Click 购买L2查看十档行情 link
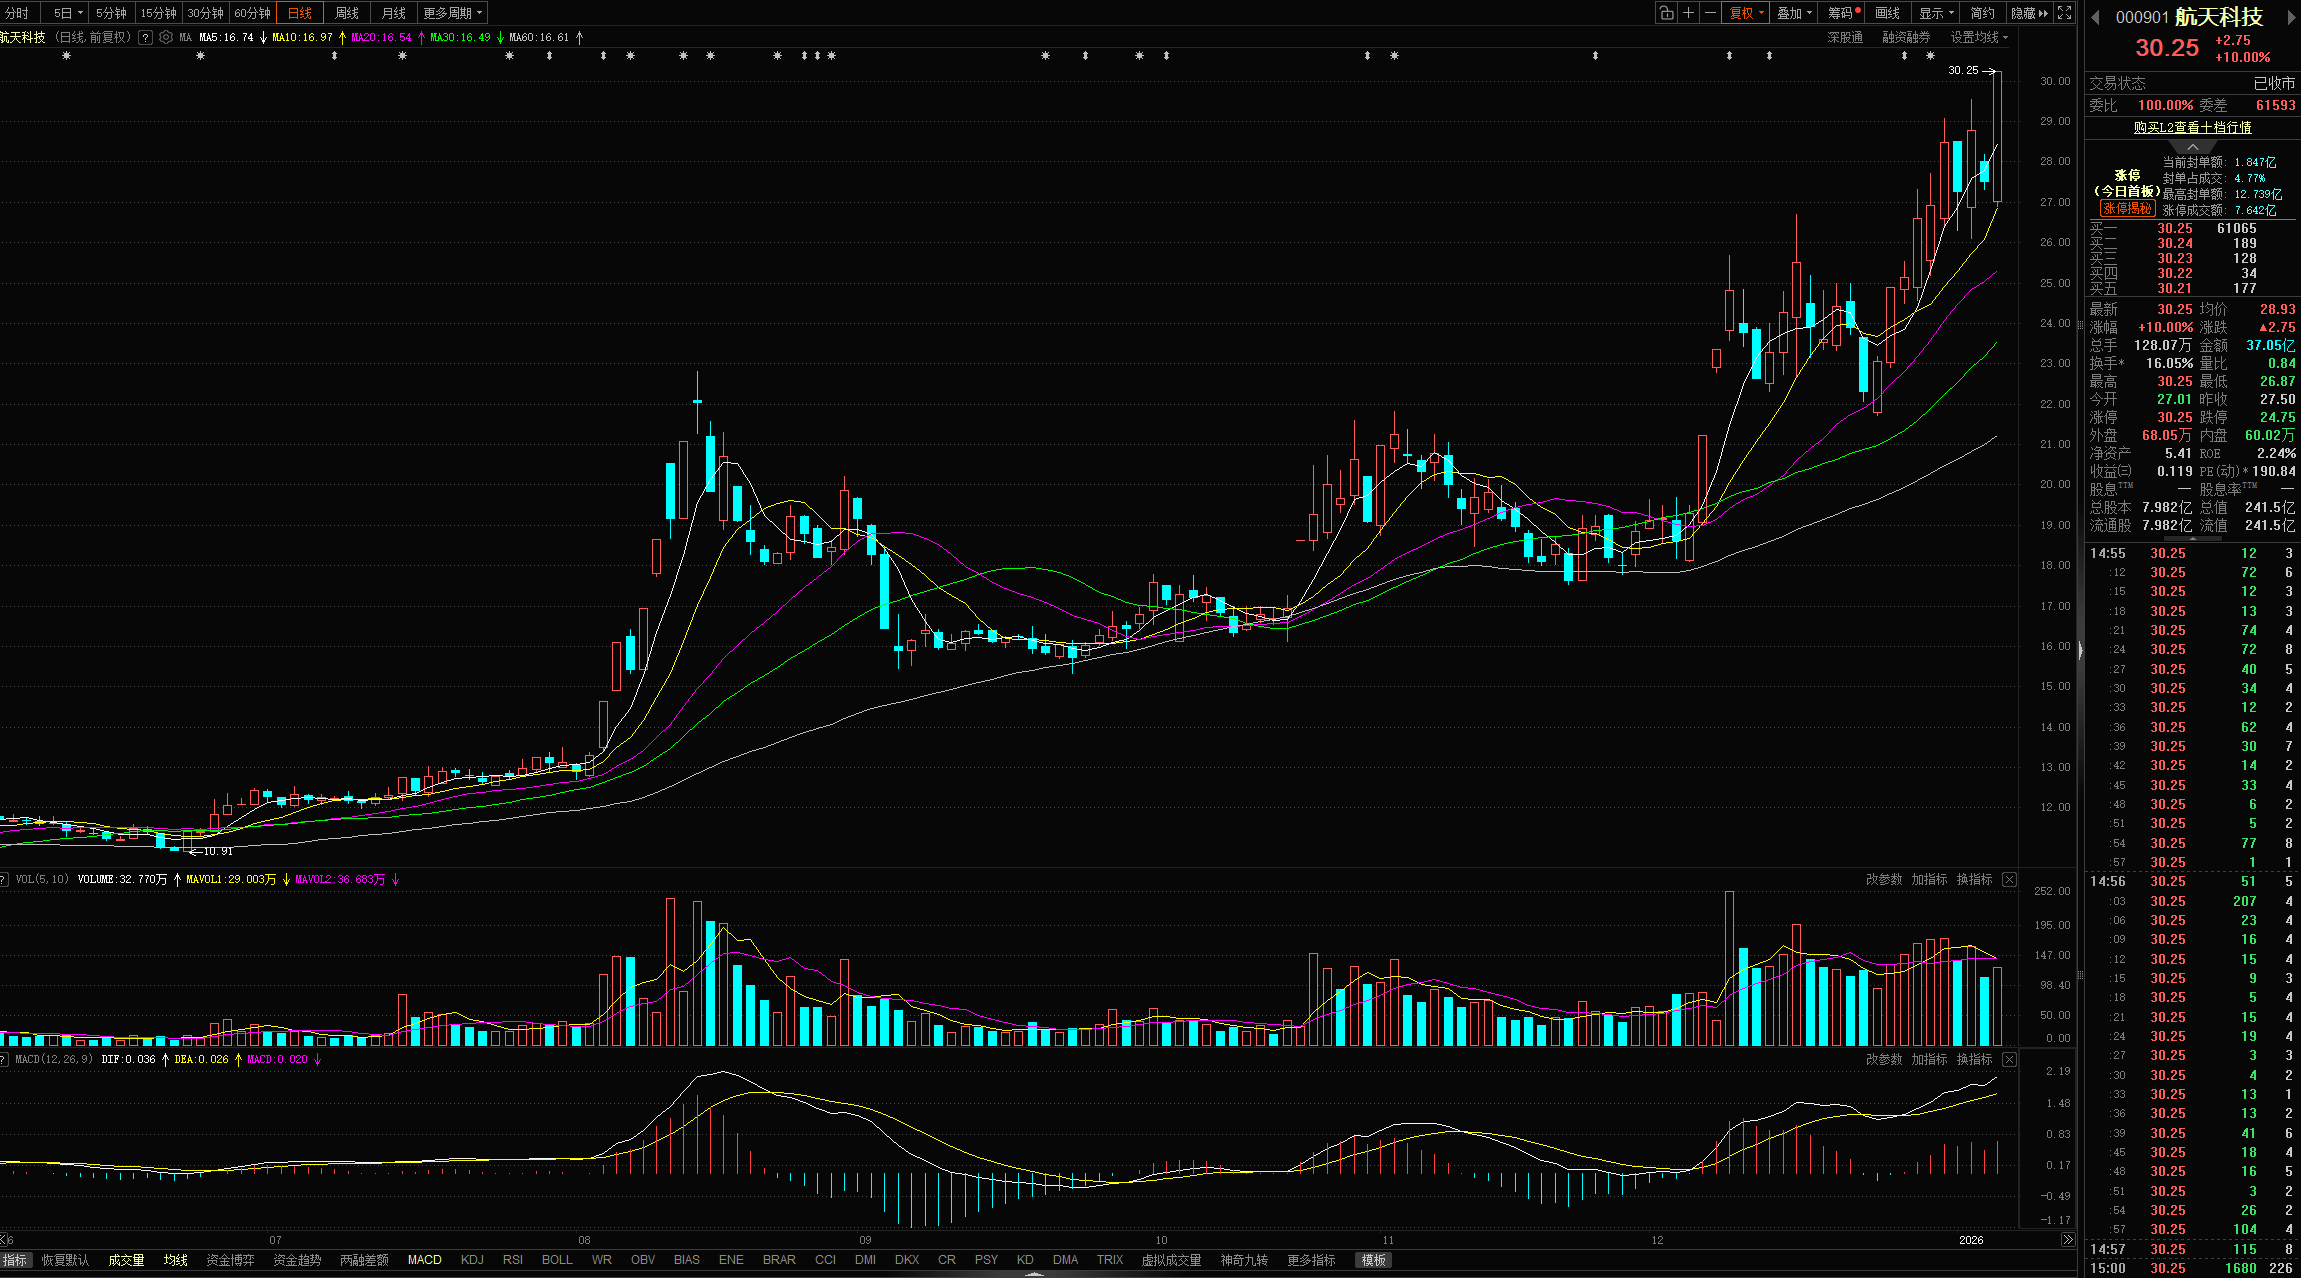Screen dimensions: 2301x1278 click(x=2192, y=128)
